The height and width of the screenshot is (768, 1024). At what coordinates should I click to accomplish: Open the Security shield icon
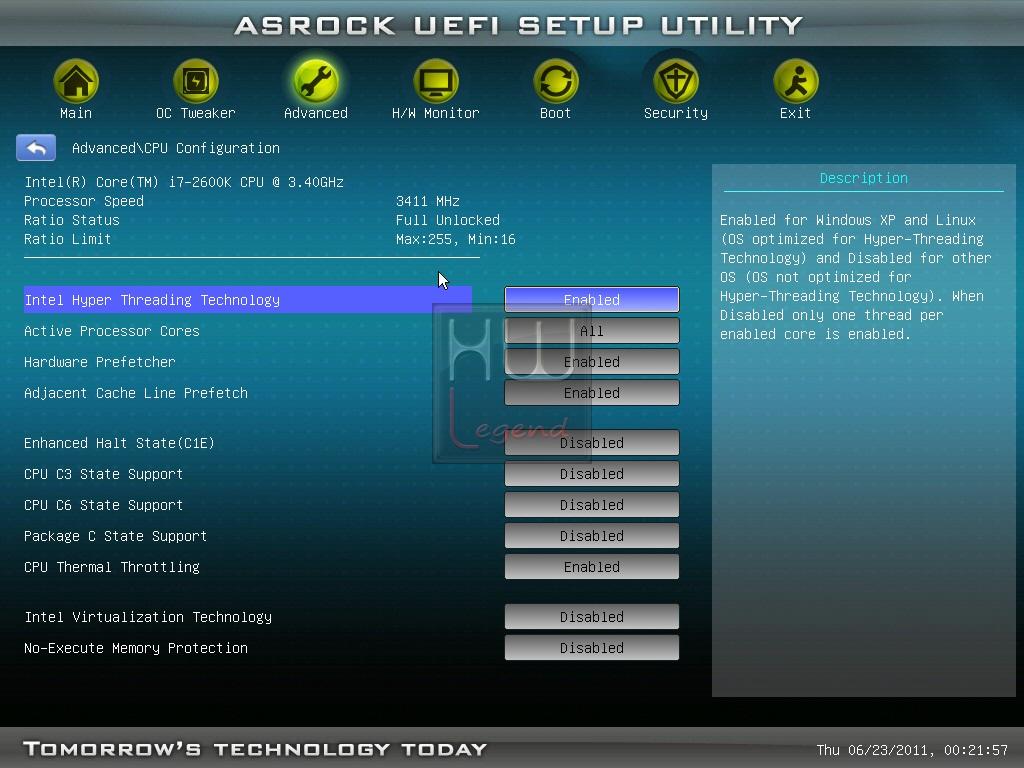tap(676, 81)
